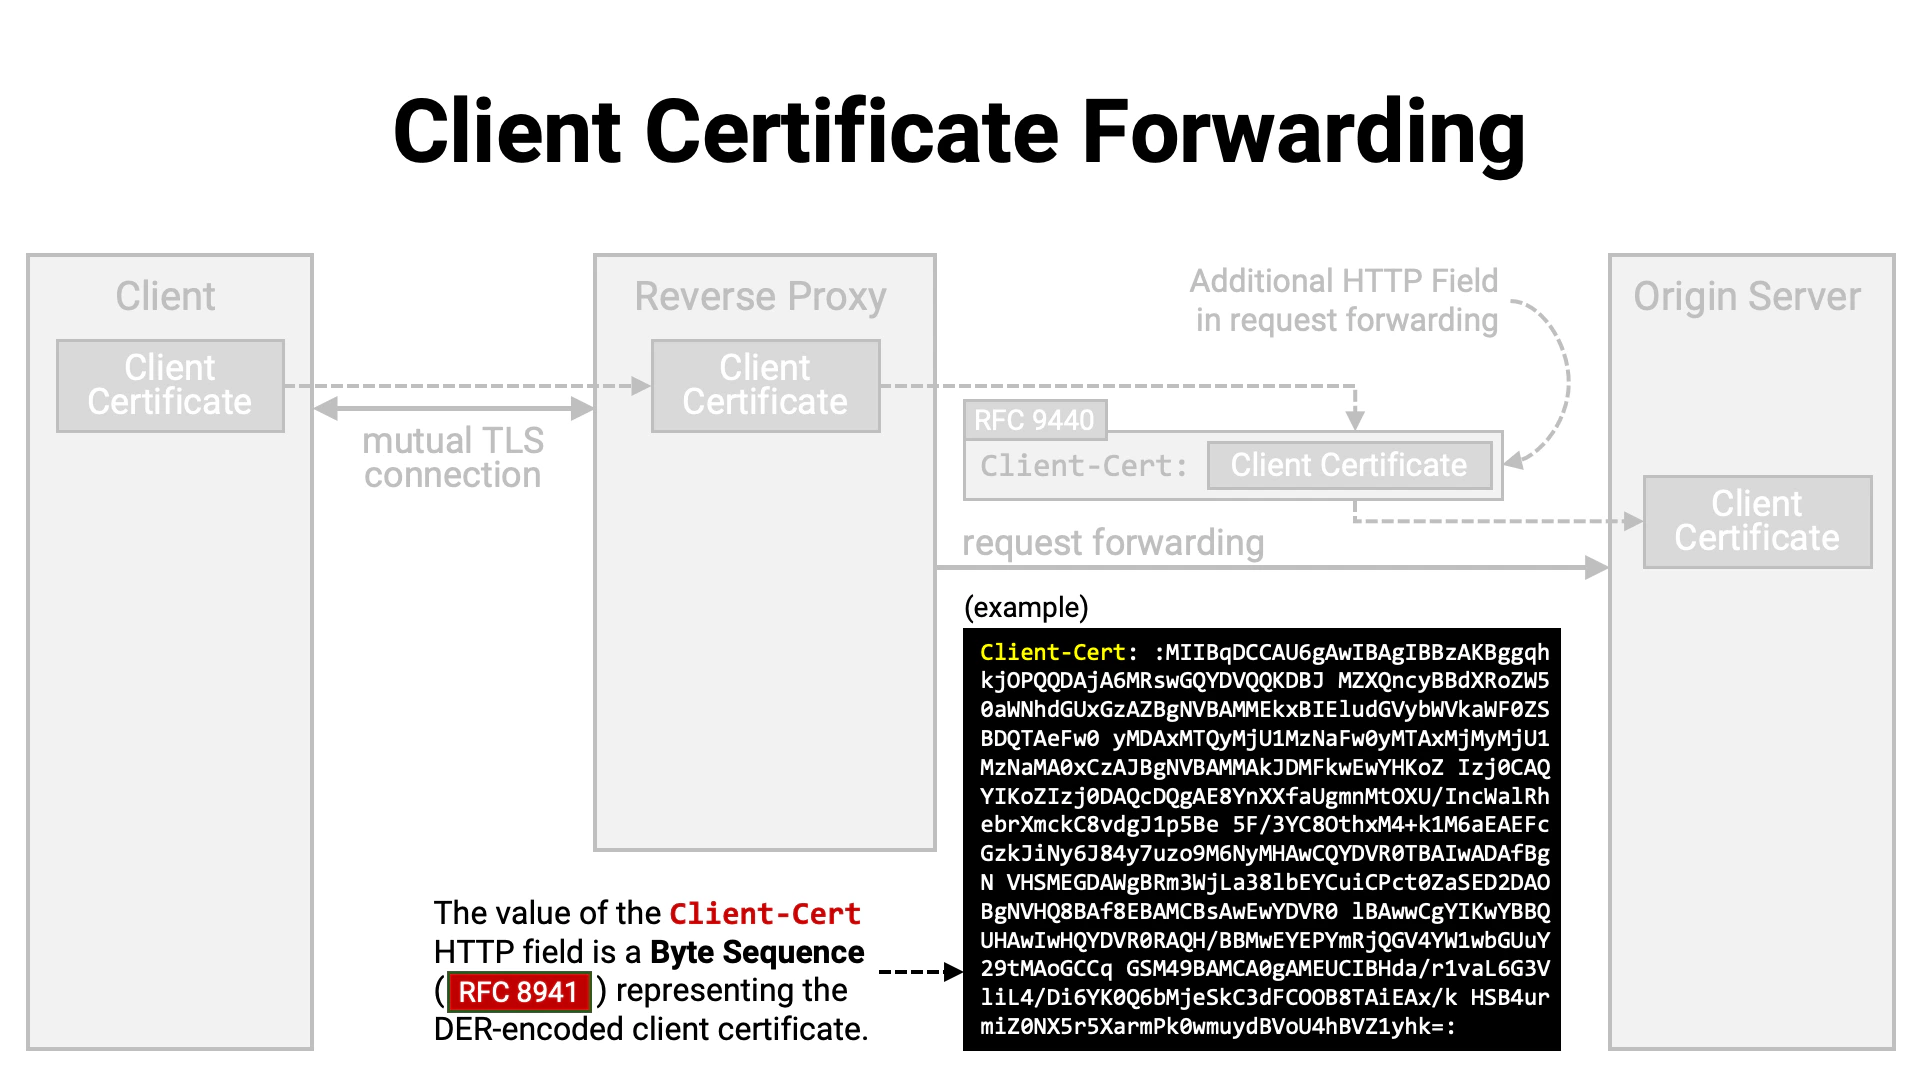Click the Client-Cert text in the explanation

pos(764,913)
